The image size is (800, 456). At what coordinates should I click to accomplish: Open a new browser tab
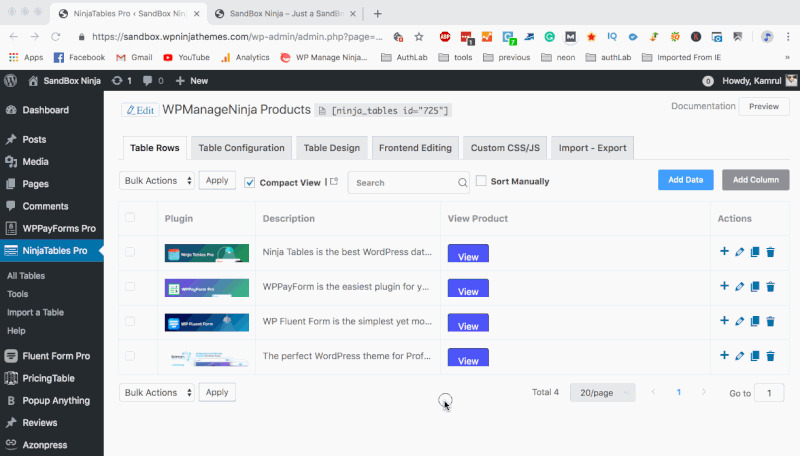tap(378, 14)
